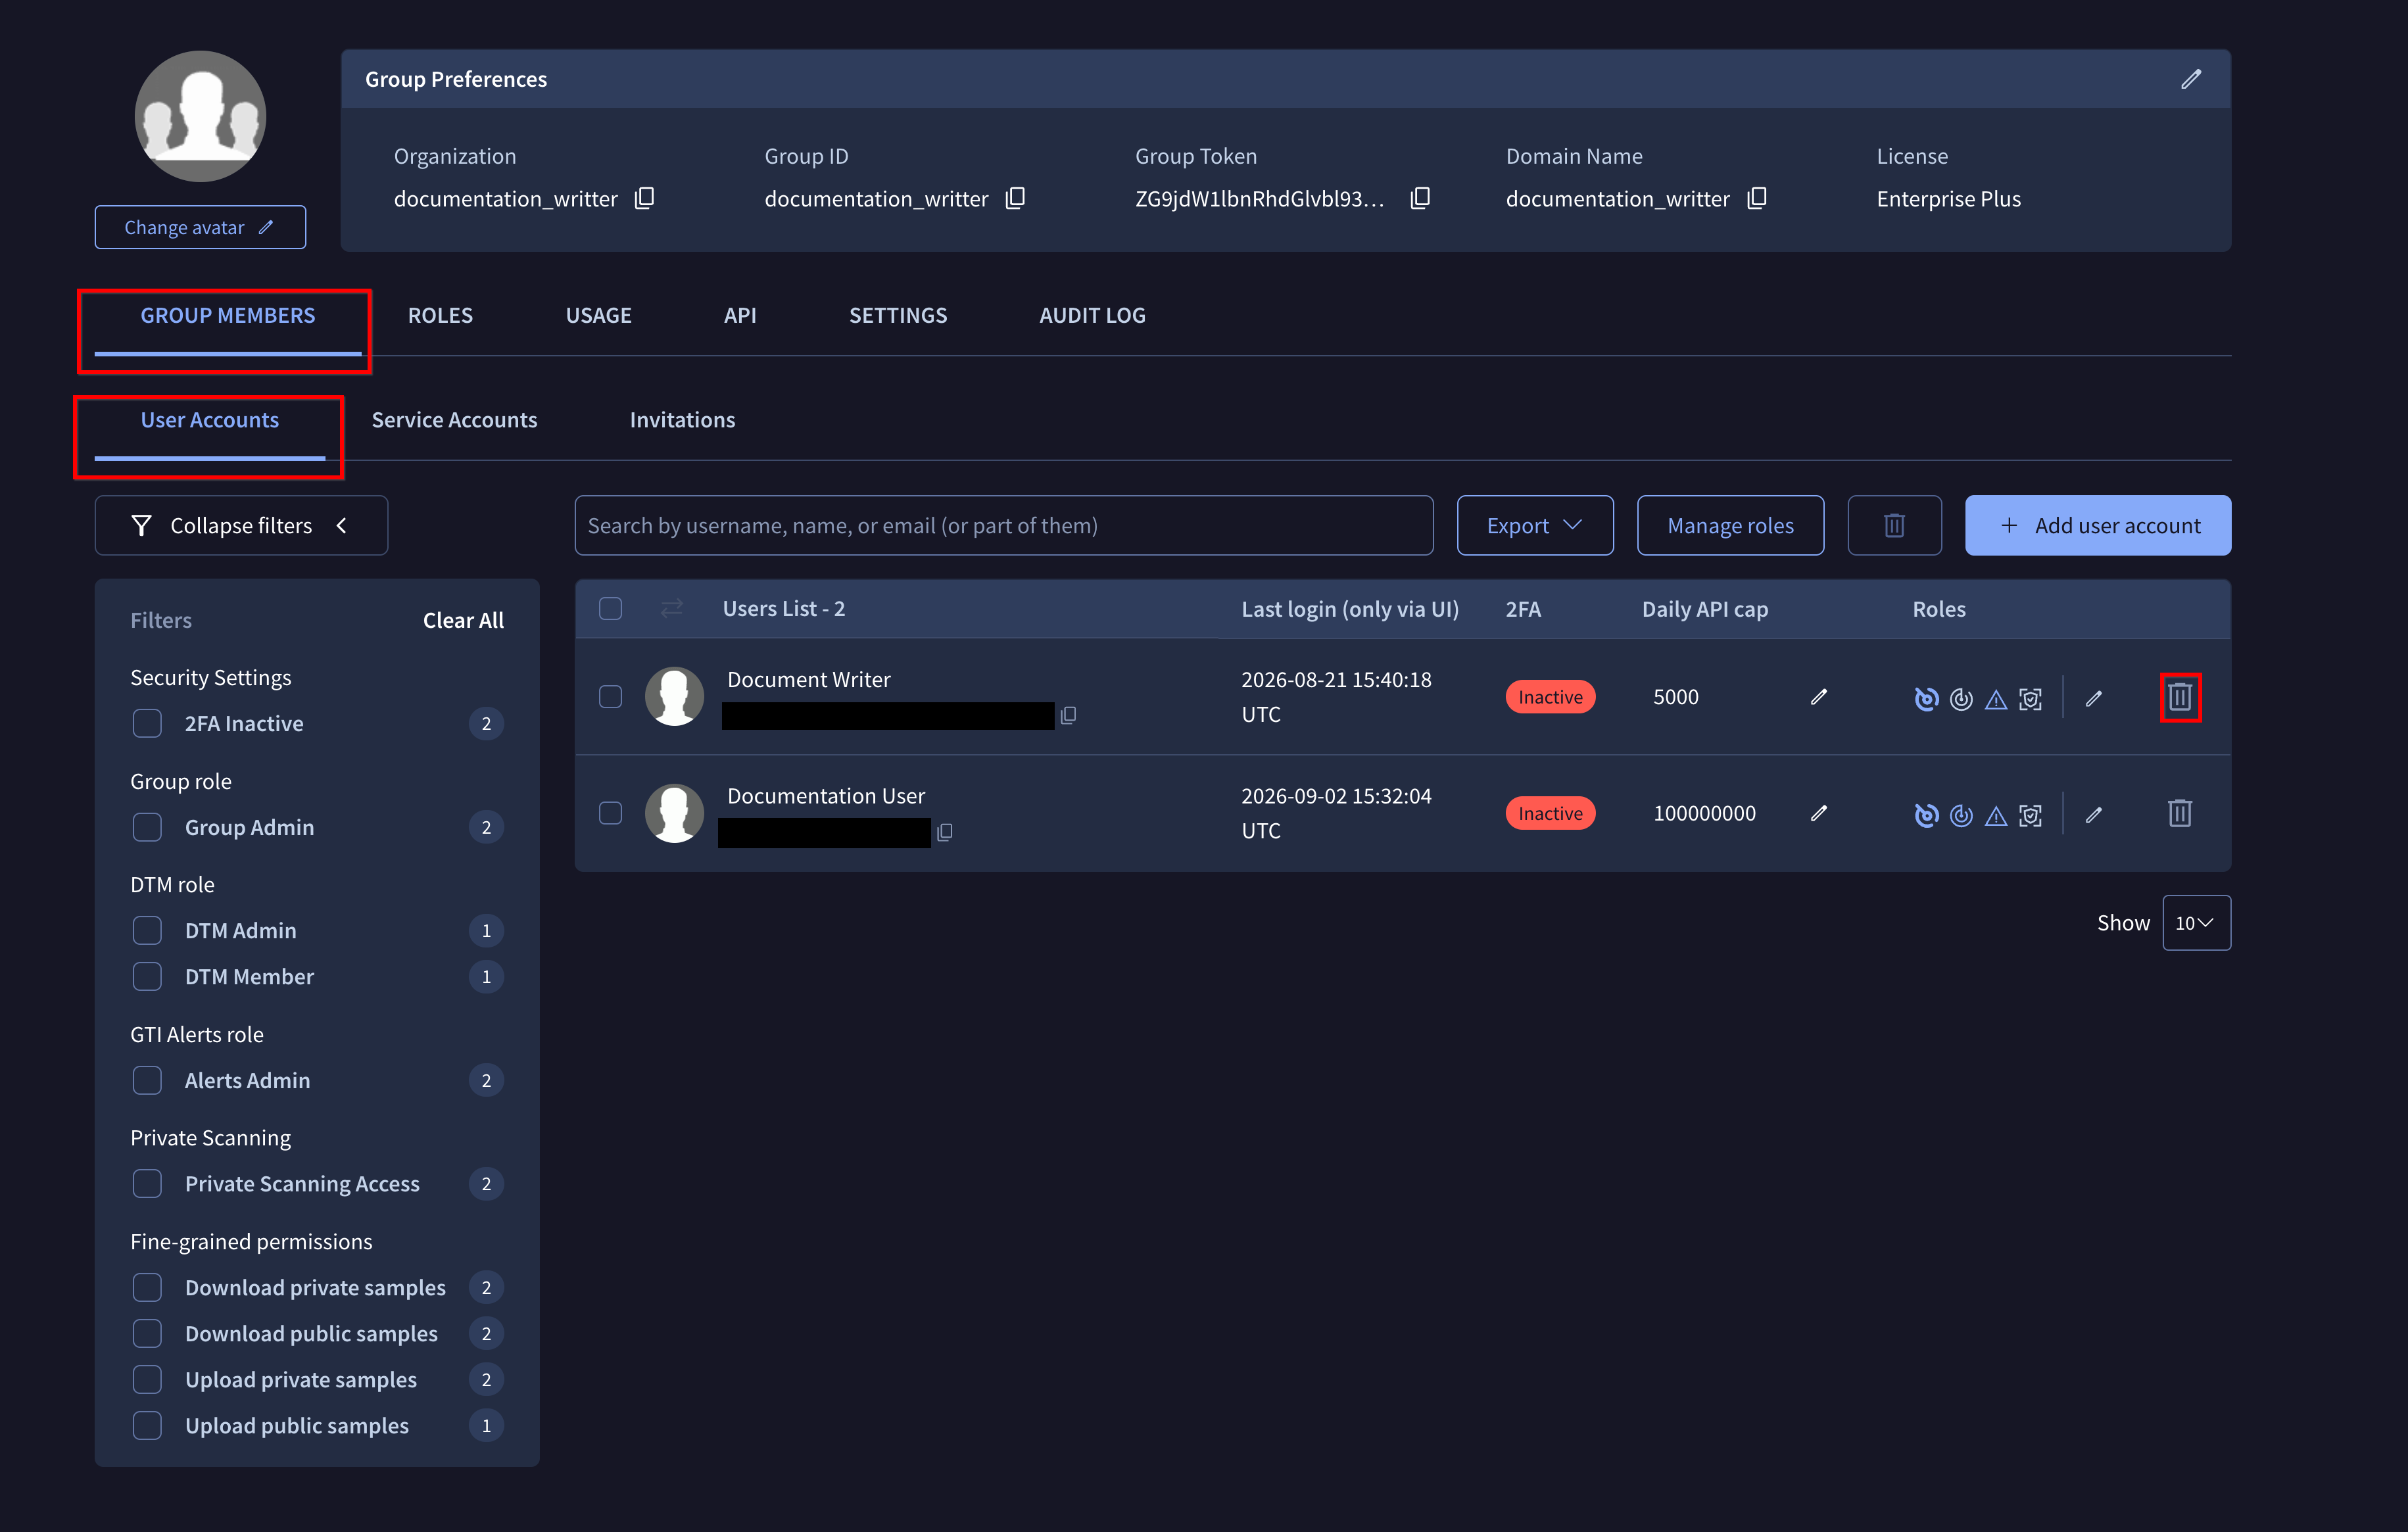Image resolution: width=2408 pixels, height=1532 pixels.
Task: Delete the Document Writer user account
Action: click(2179, 697)
